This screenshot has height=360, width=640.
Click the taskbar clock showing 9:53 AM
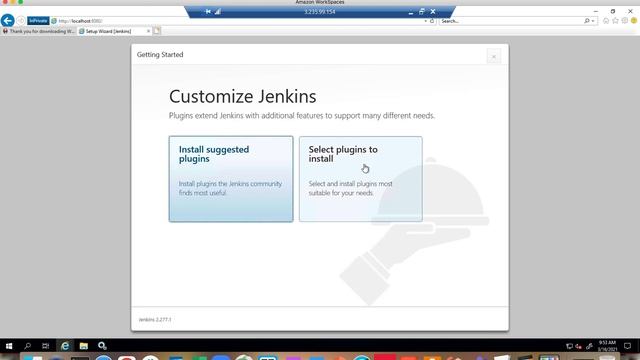607,346
